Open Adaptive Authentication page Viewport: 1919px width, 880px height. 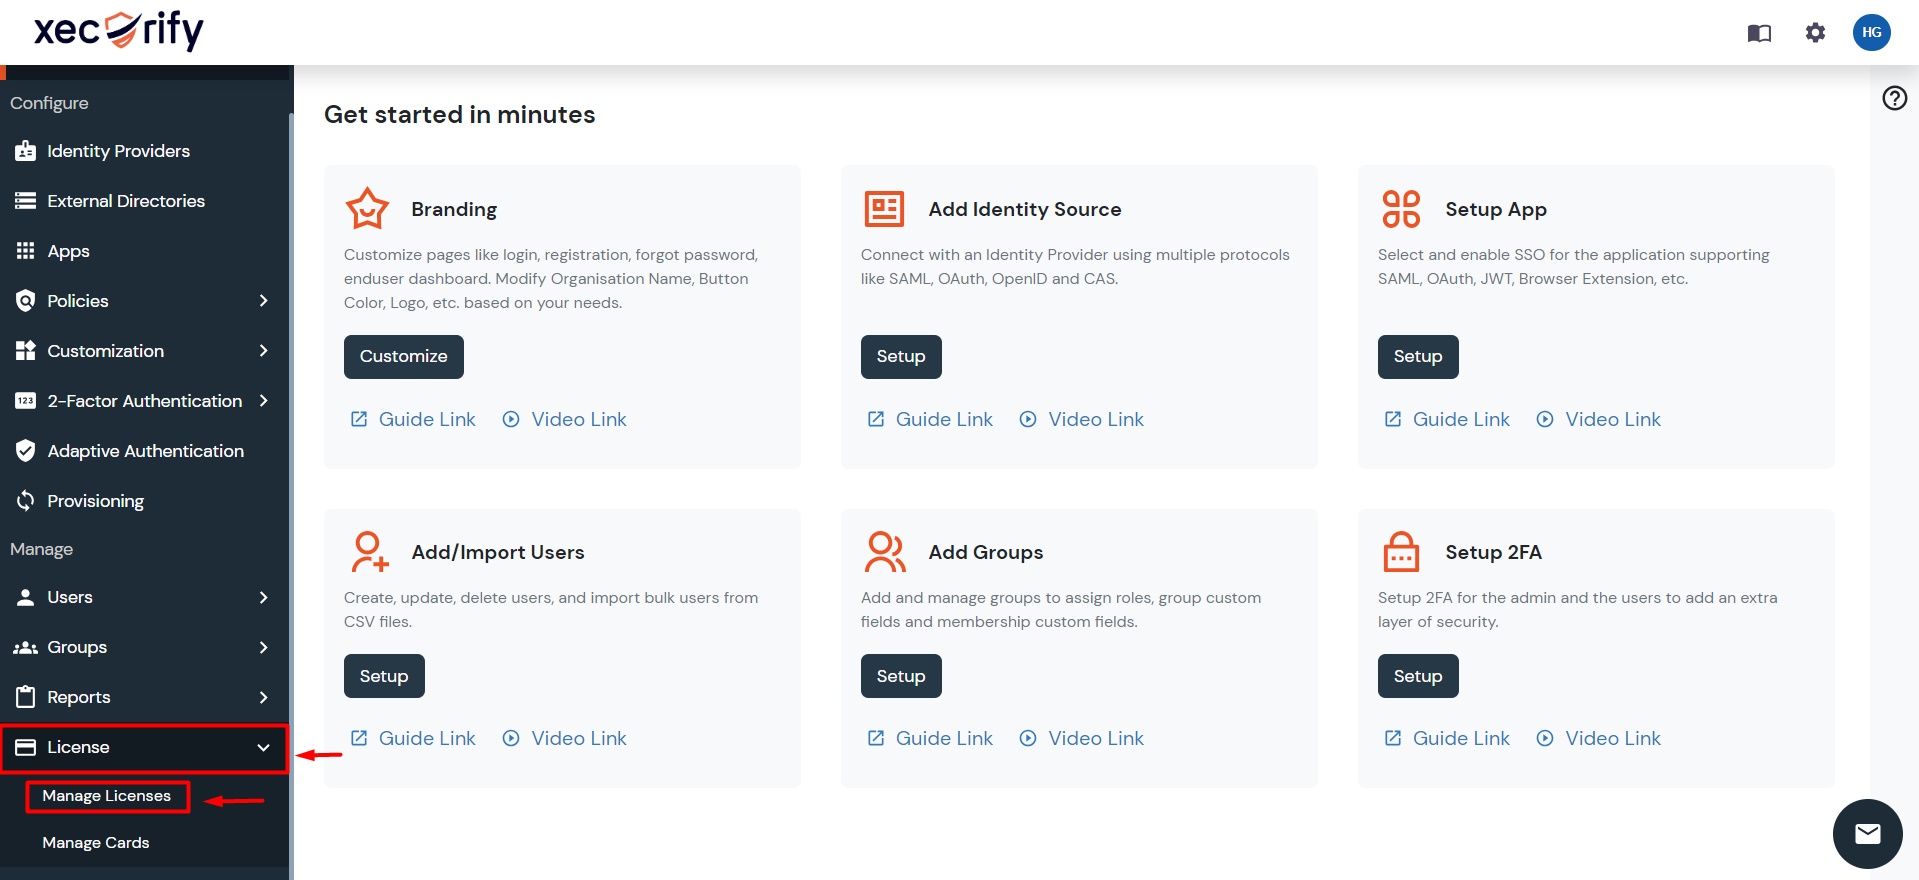(x=144, y=451)
